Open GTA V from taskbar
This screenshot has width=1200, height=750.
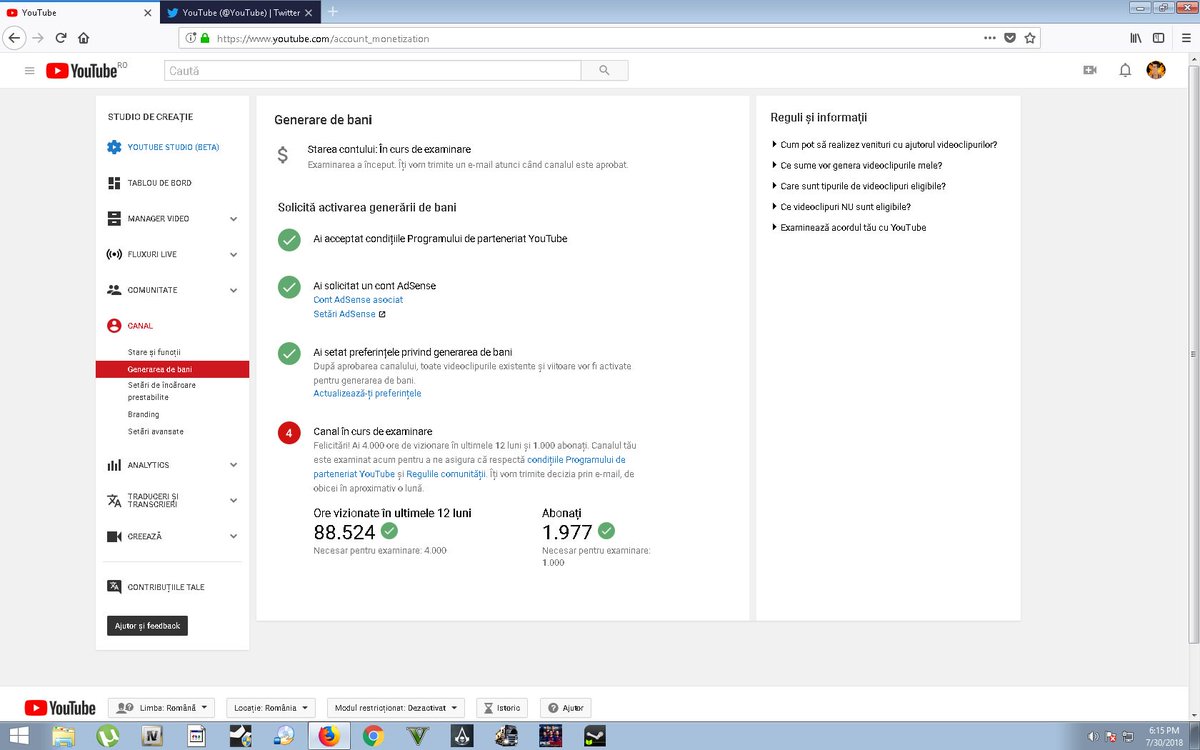point(416,736)
